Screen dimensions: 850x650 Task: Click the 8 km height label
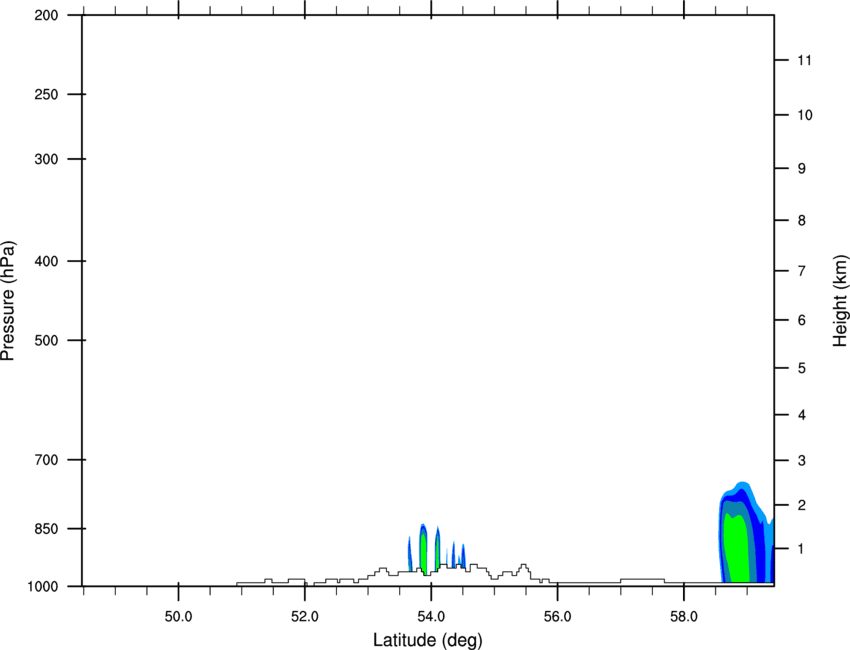(802, 220)
